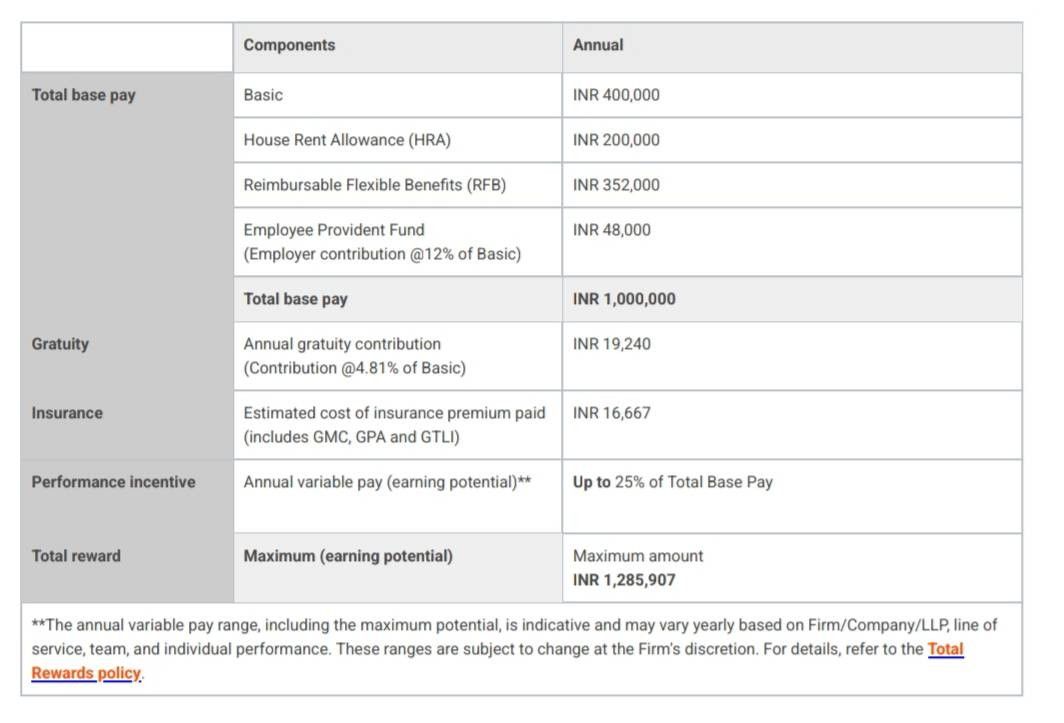Select the estimated insurance premium cell
The image size is (1064, 723).
tap(398, 425)
